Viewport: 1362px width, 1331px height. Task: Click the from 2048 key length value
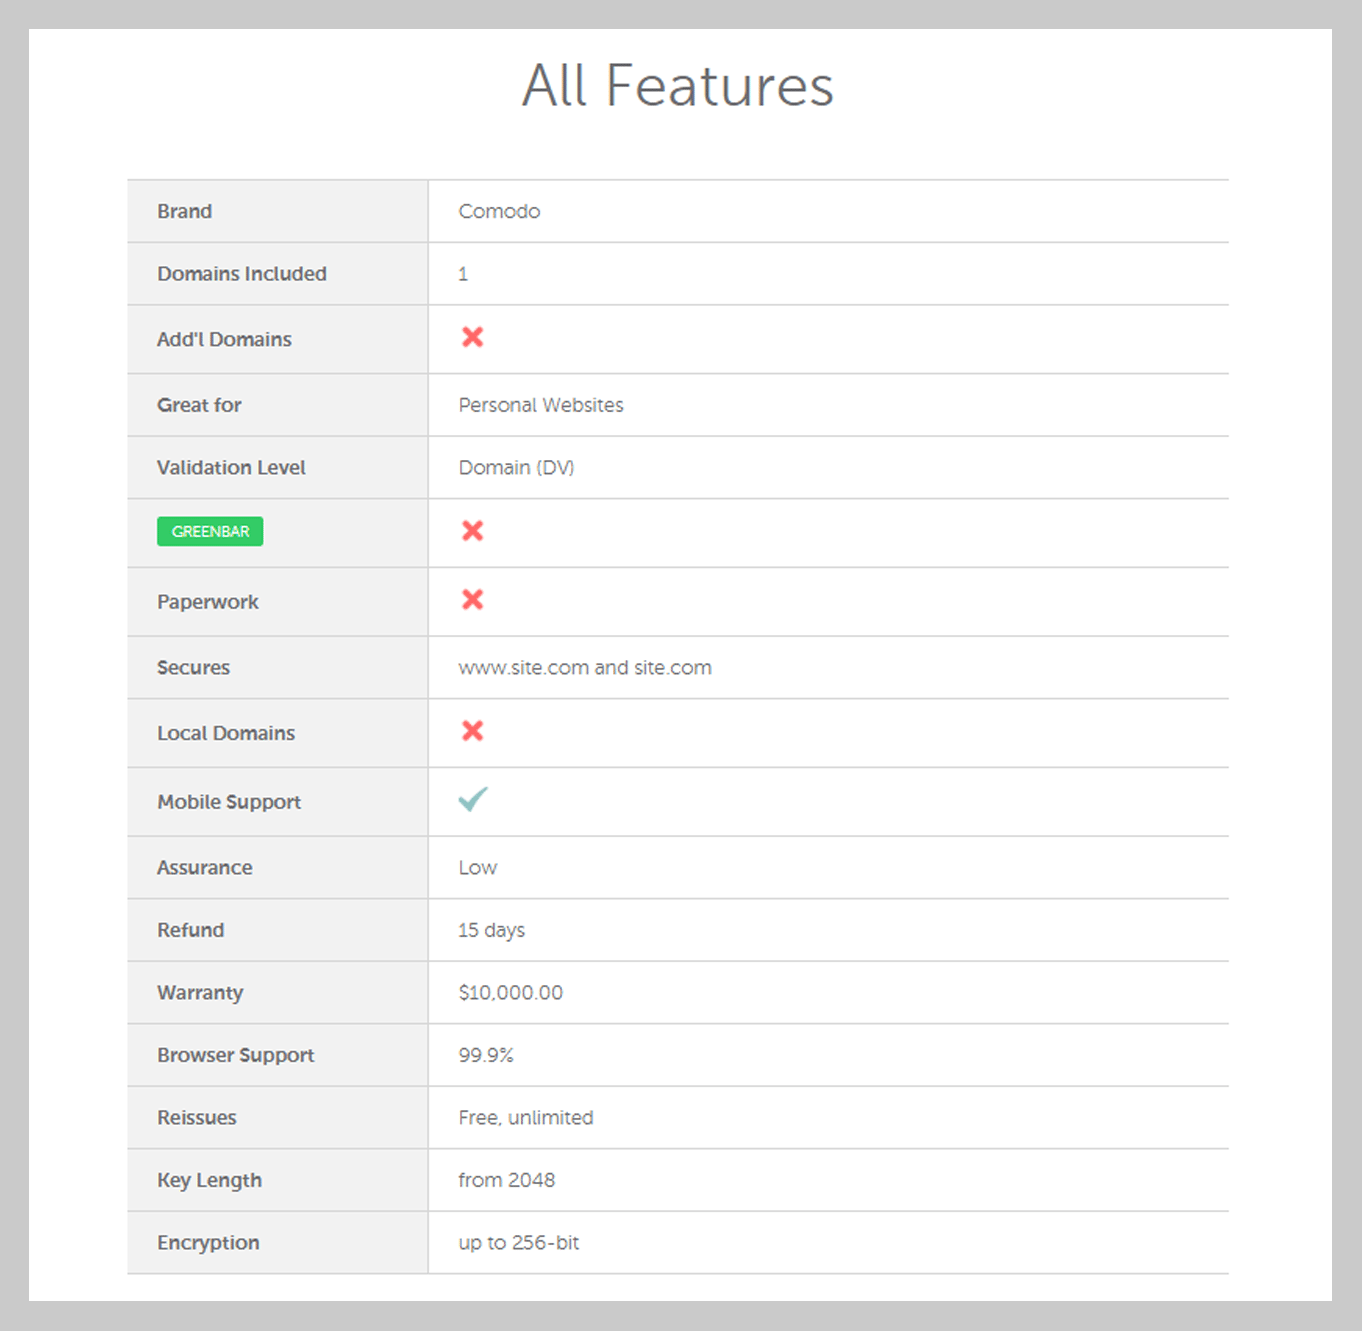point(506,1180)
